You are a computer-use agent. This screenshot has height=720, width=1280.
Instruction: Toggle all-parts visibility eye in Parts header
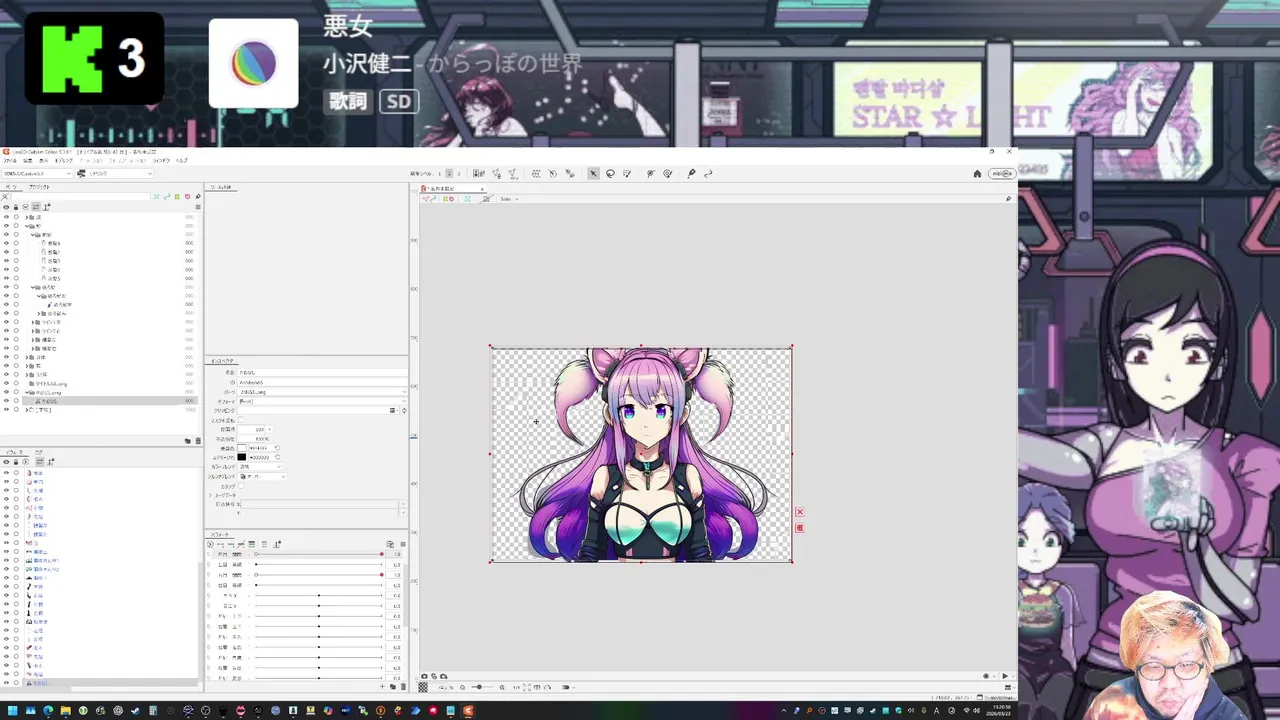point(6,207)
